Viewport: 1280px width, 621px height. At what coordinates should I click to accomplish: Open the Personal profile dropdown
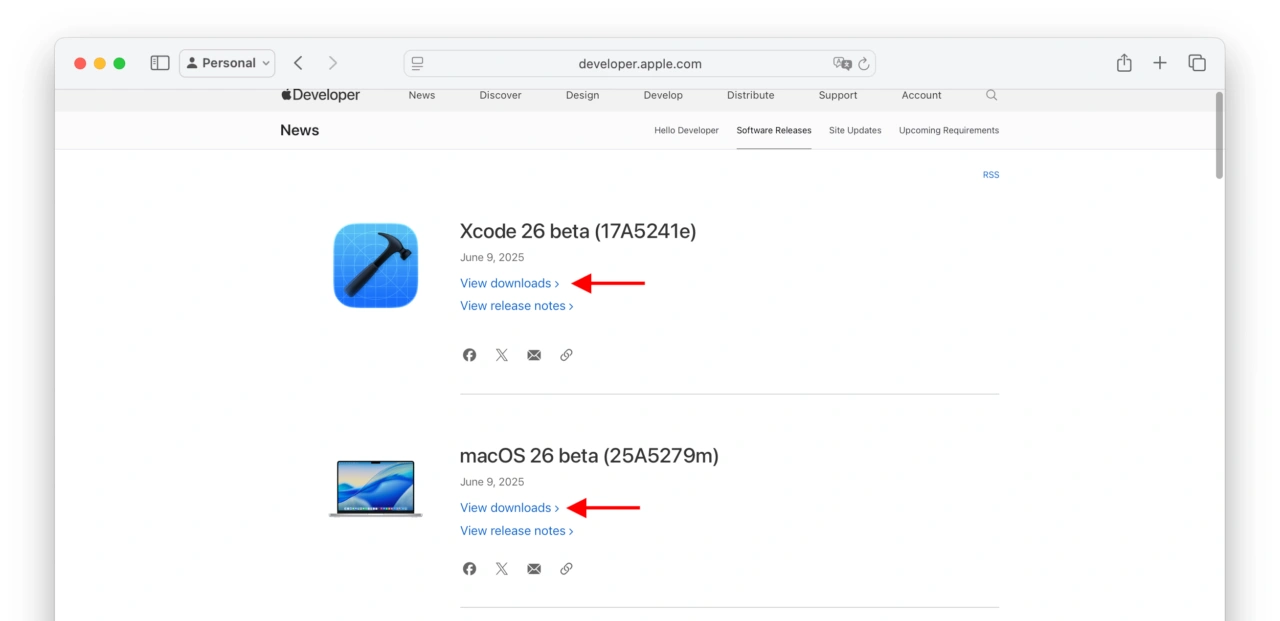coord(227,63)
